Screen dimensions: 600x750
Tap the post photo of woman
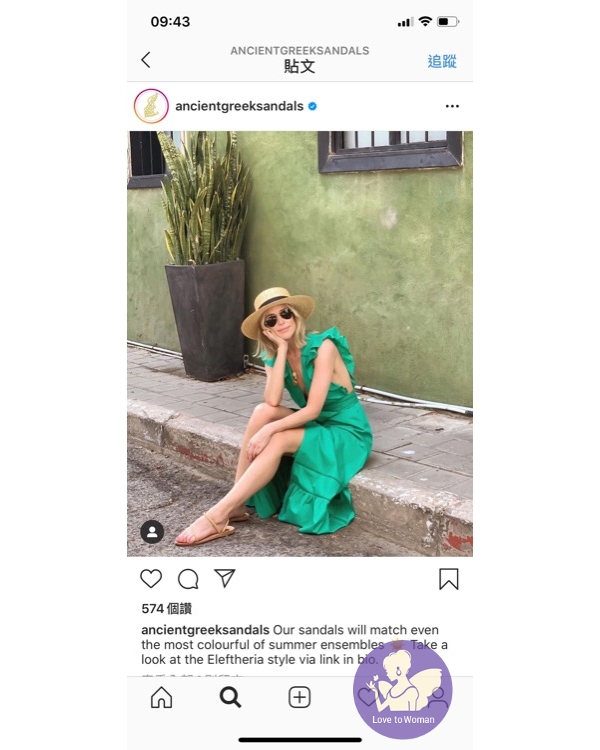point(300,344)
